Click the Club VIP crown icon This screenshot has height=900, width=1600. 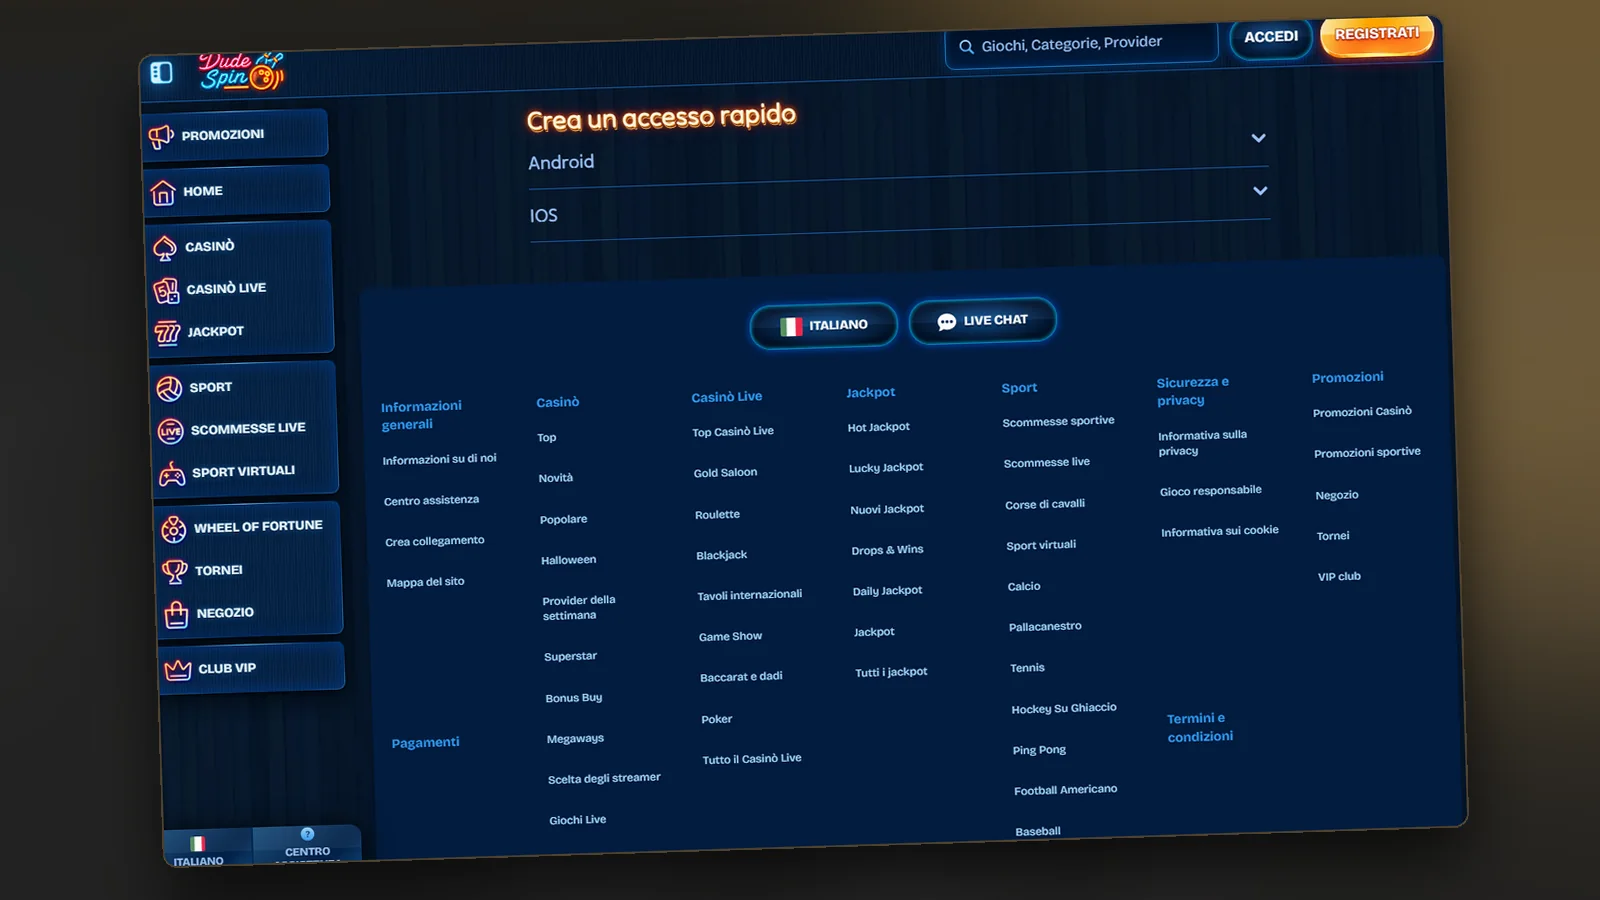178,670
